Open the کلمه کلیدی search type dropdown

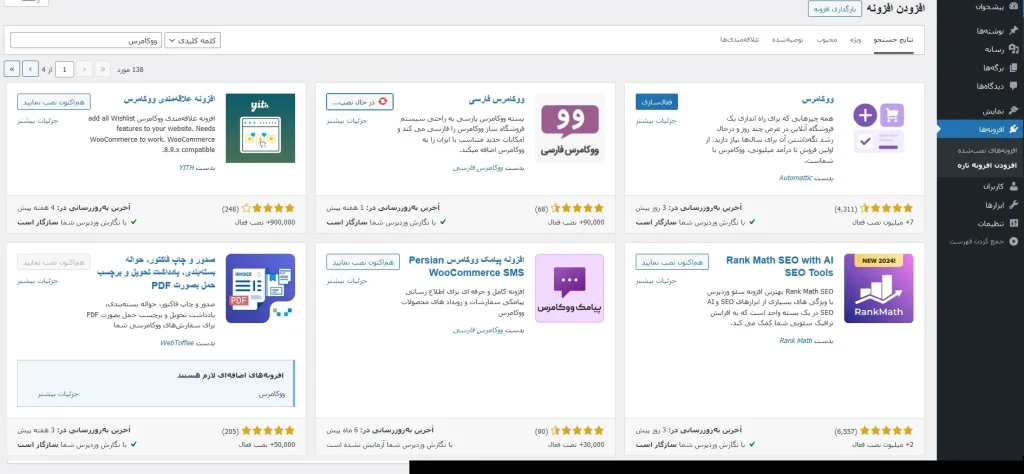(x=192, y=41)
